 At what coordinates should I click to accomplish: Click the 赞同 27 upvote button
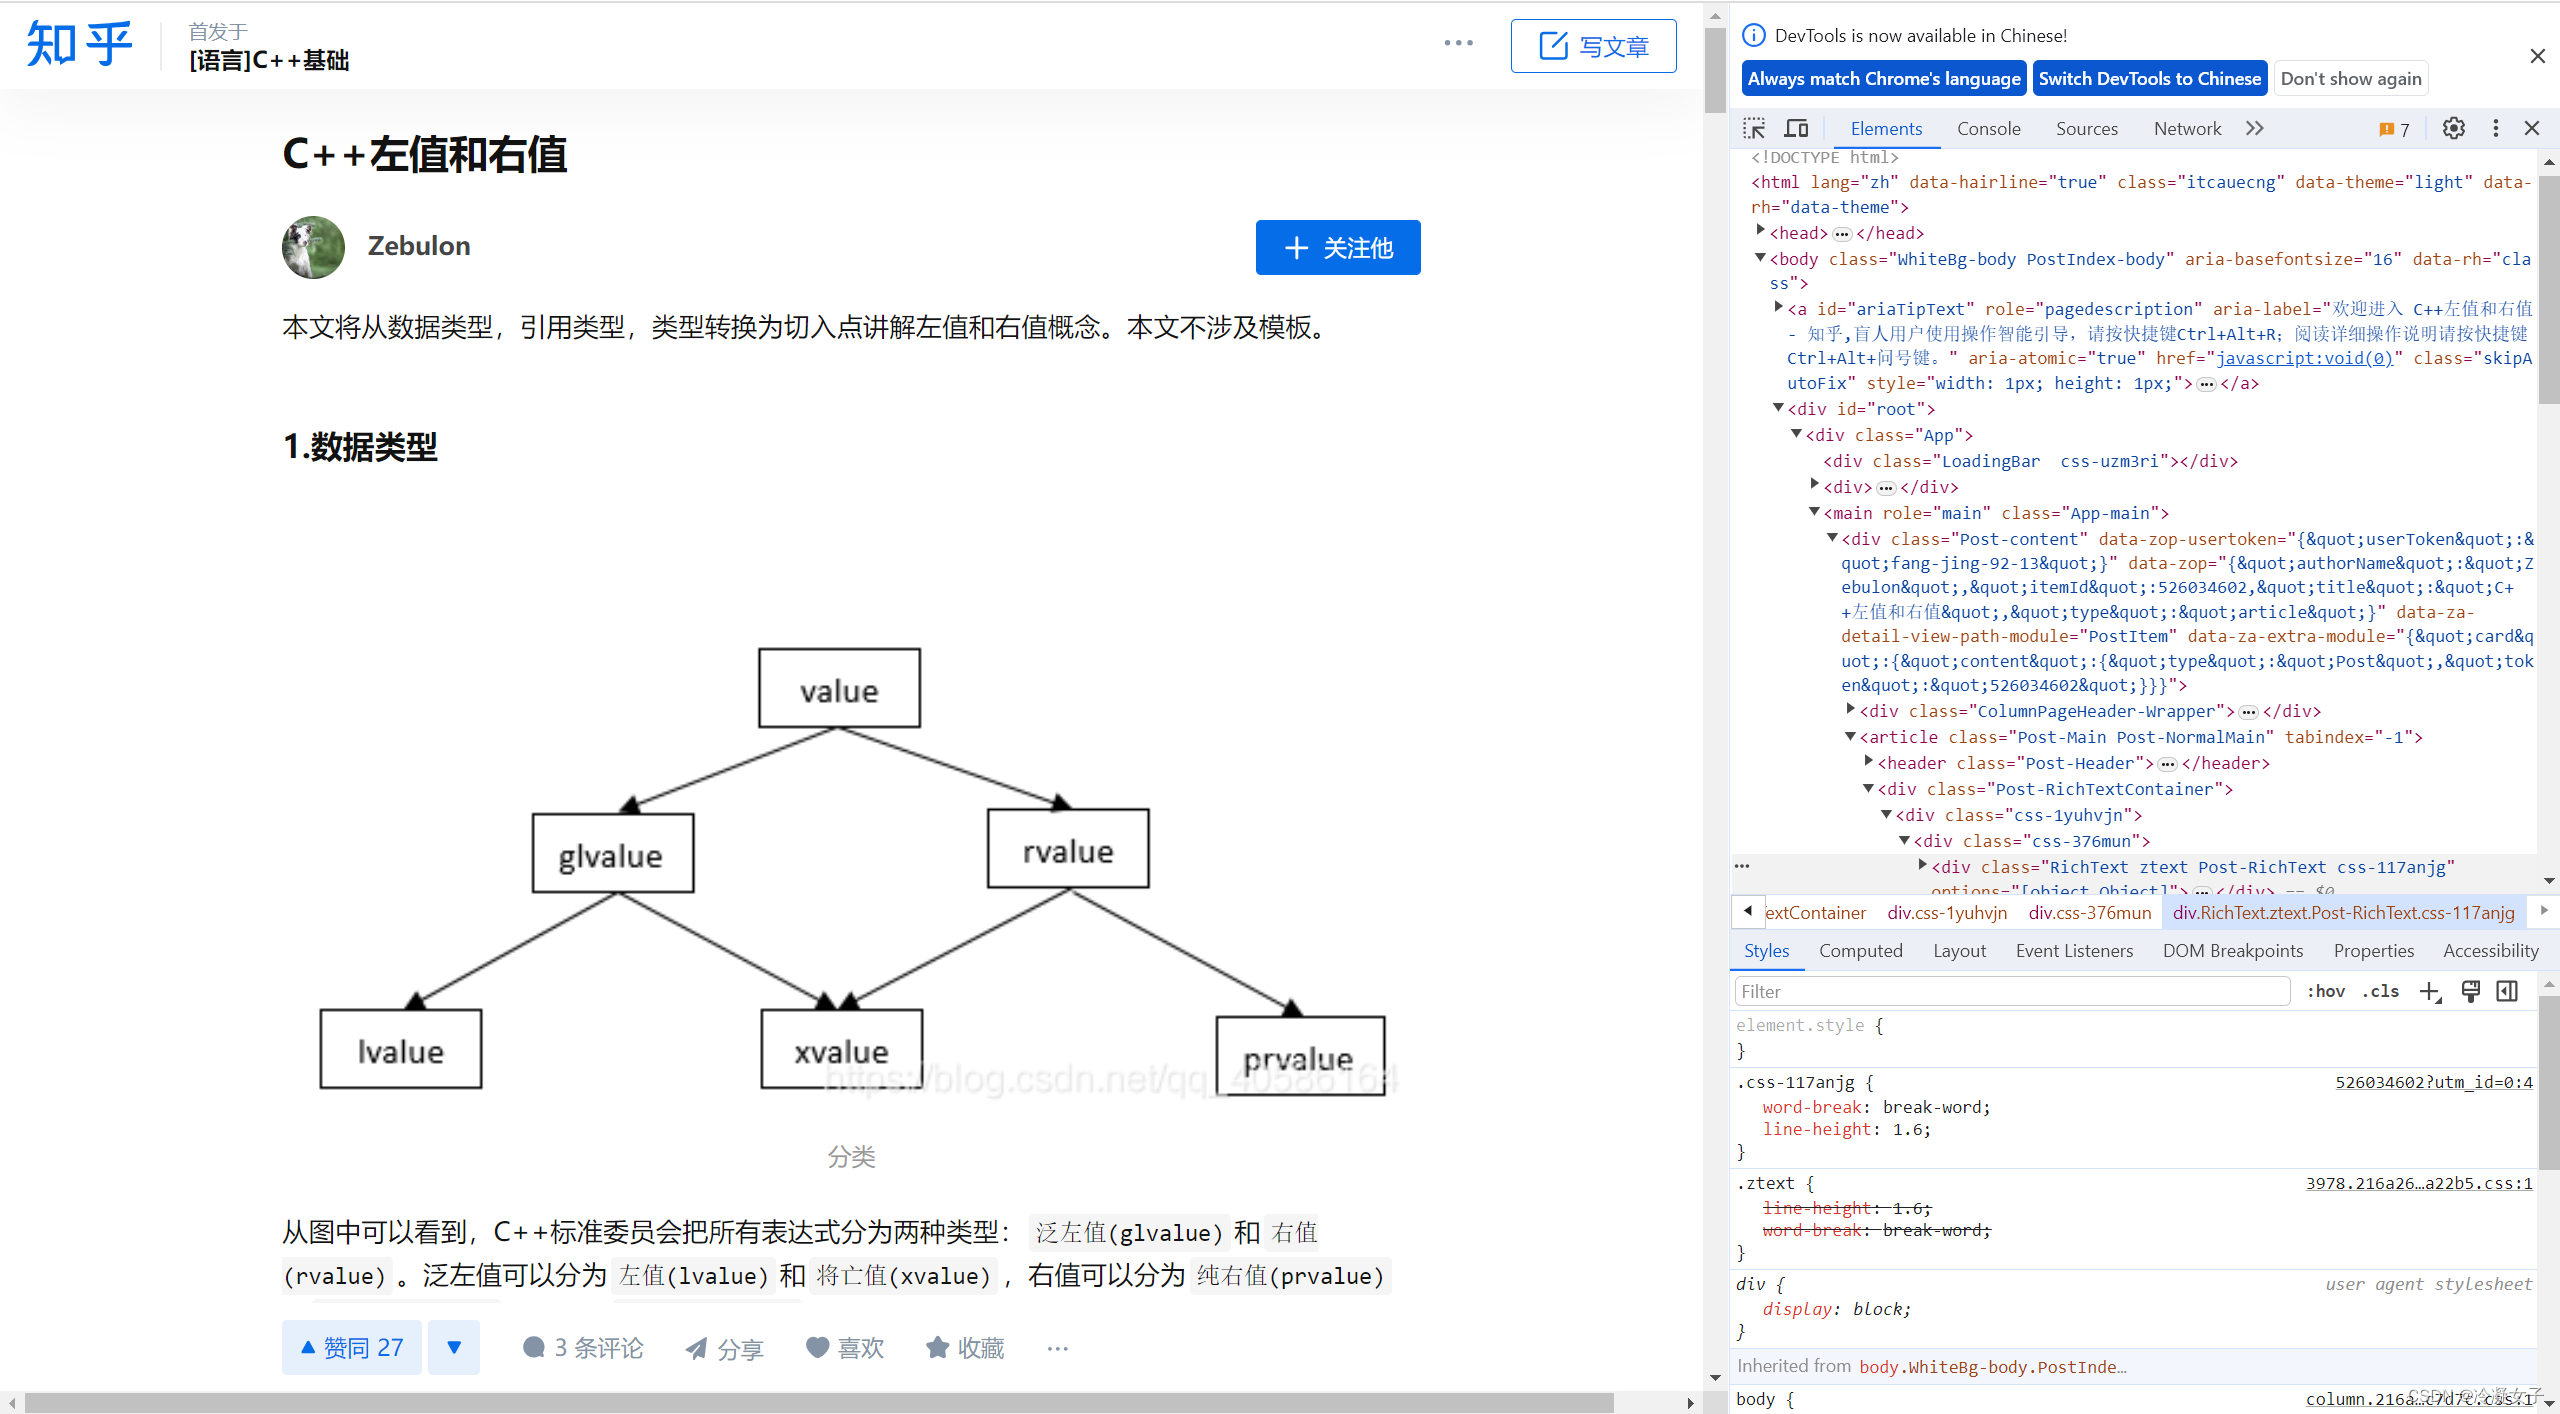pos(352,1347)
